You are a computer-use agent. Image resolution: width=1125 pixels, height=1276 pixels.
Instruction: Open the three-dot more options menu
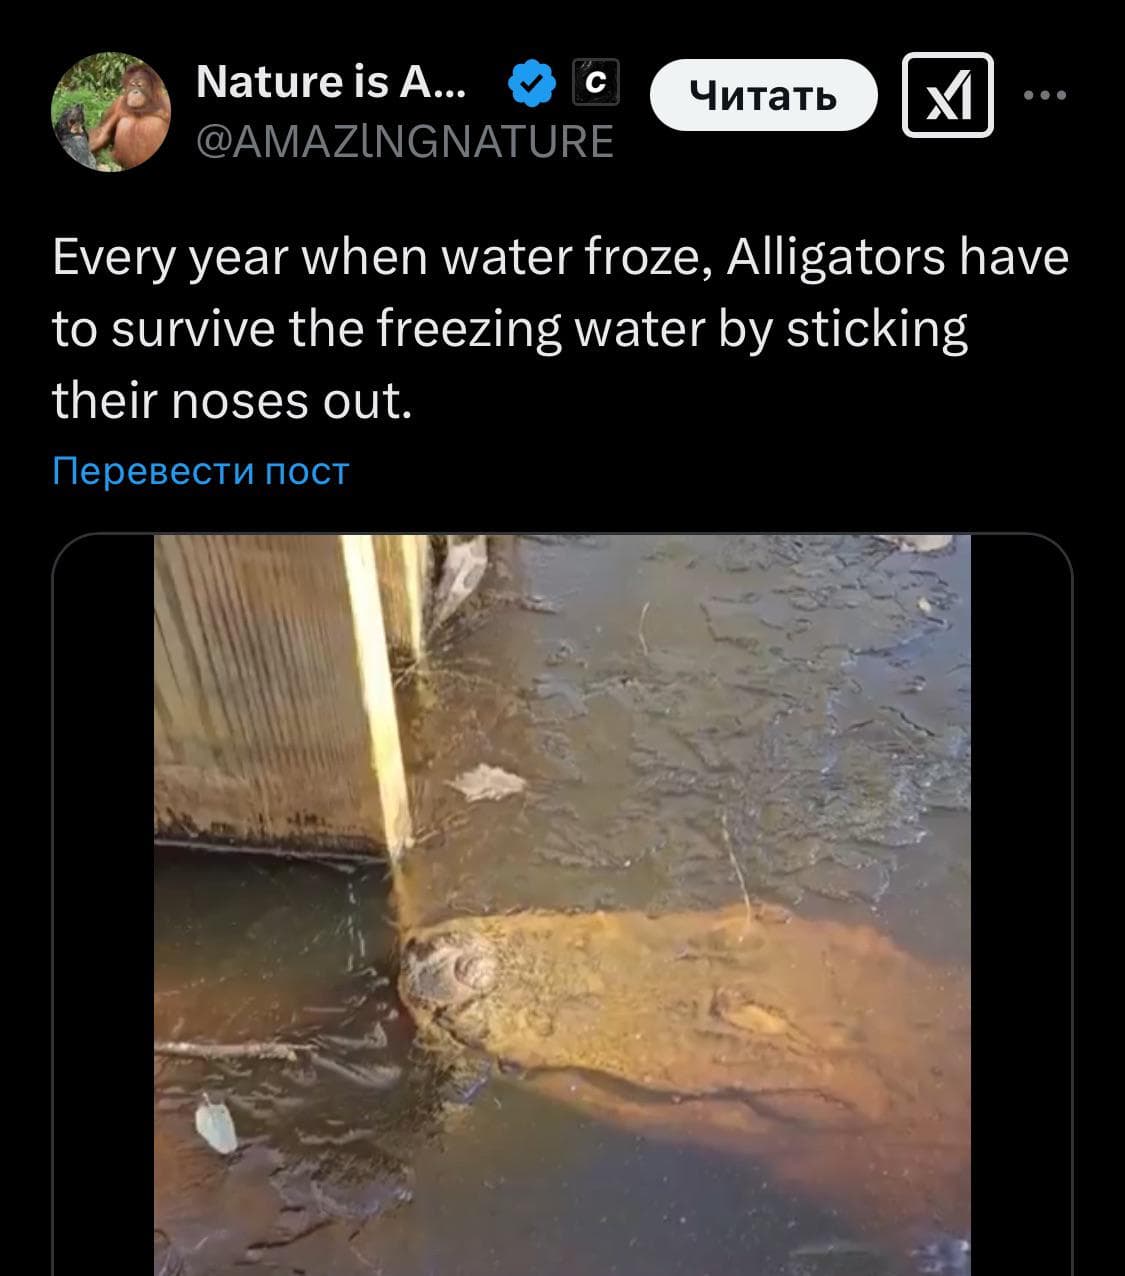[x=1046, y=95]
